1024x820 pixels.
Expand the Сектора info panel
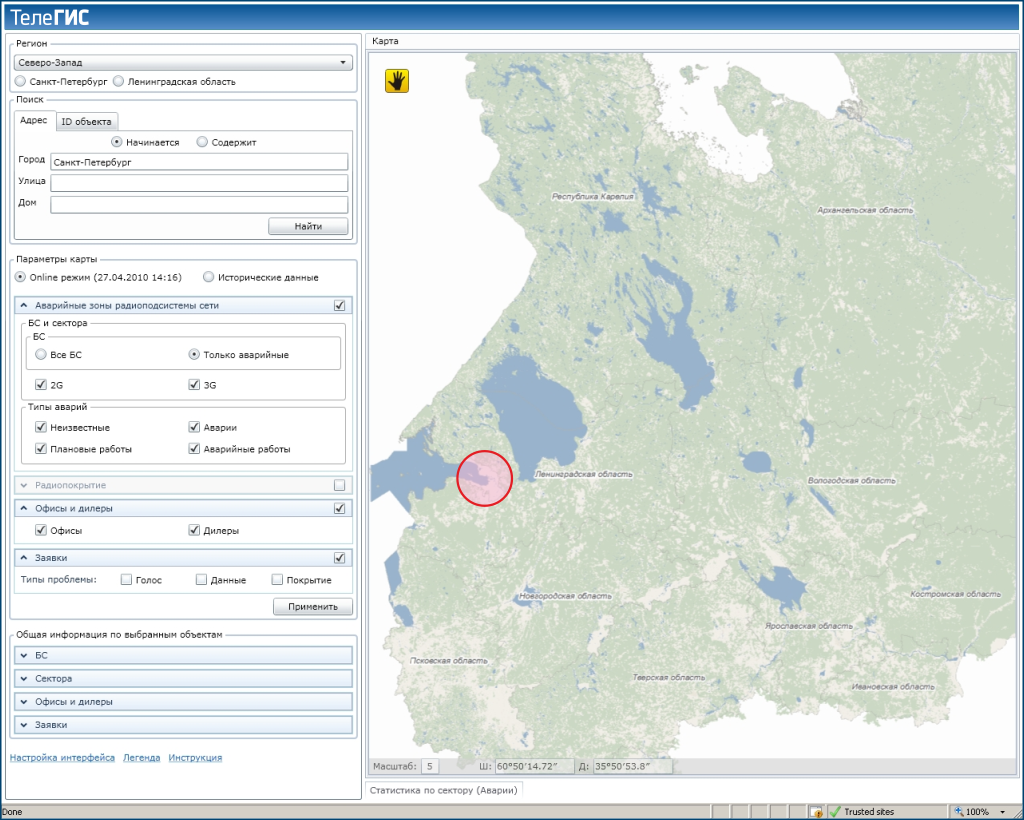pos(22,678)
